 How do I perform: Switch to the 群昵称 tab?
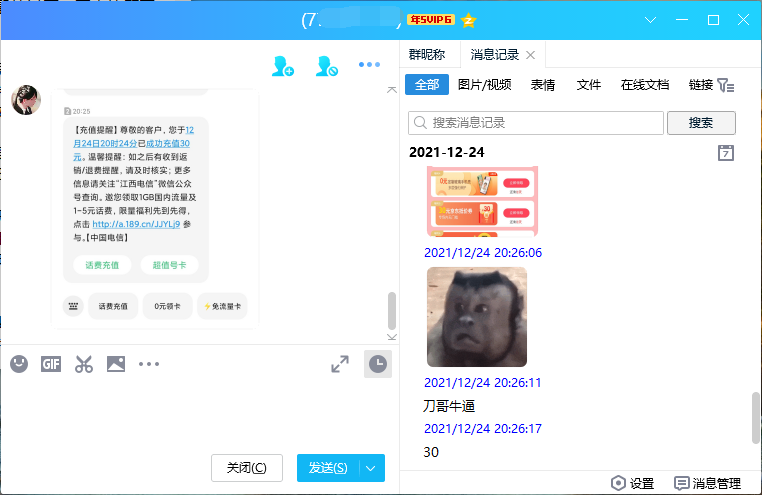(427, 54)
